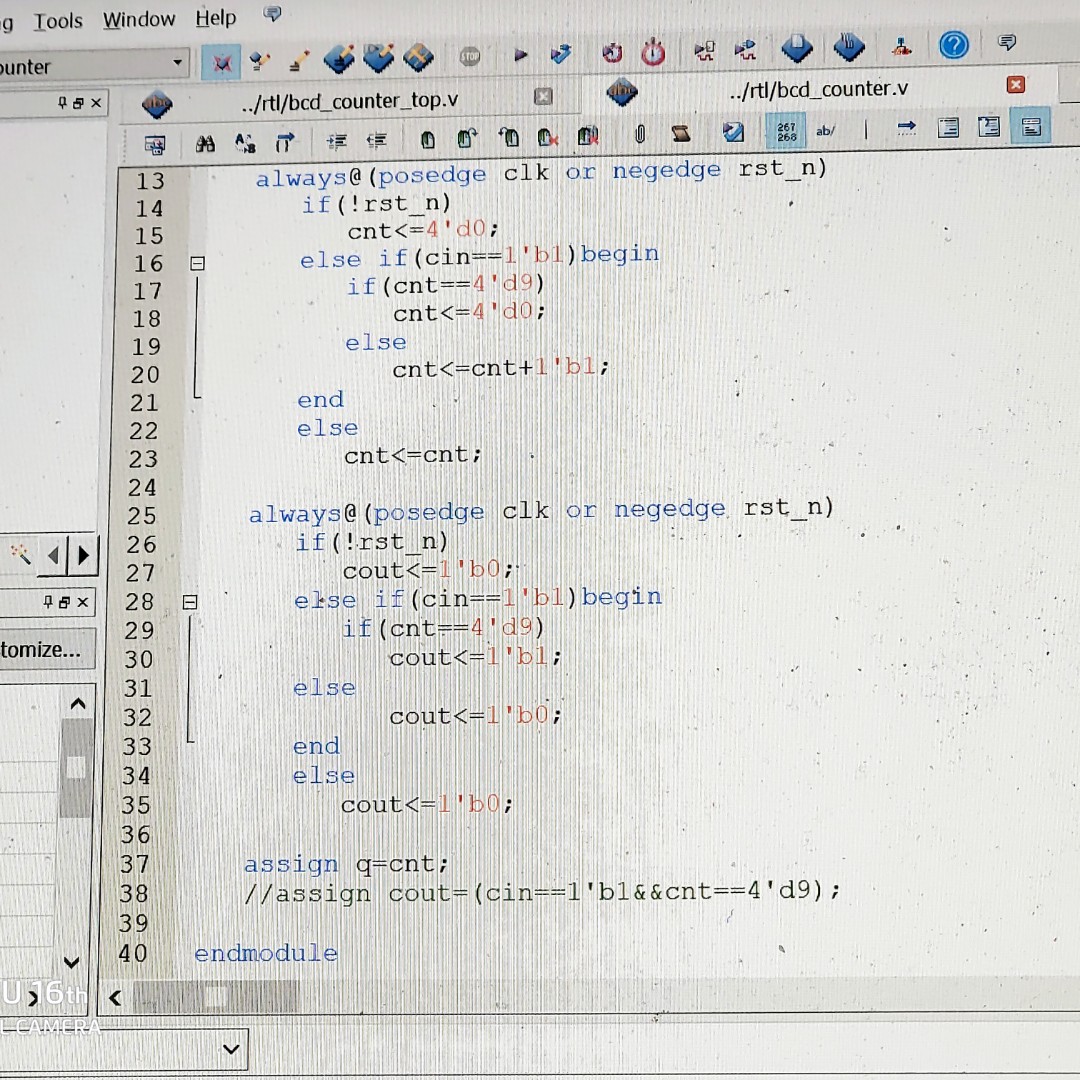Screen dimensions: 1080x1080
Task: Toggle the highlighted first icon after entity dropdown
Action: [x=221, y=63]
